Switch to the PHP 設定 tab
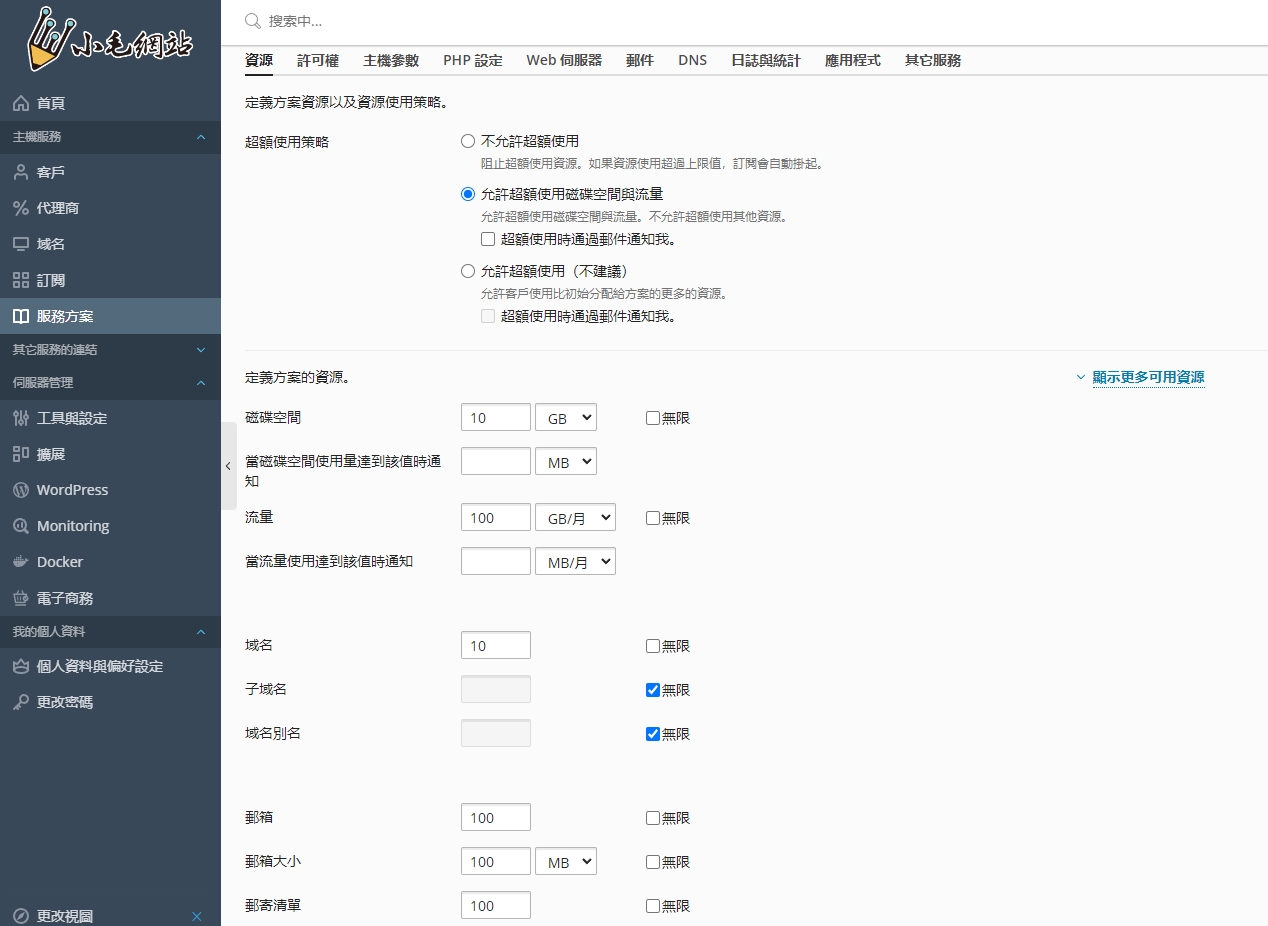This screenshot has width=1268, height=926. point(473,60)
